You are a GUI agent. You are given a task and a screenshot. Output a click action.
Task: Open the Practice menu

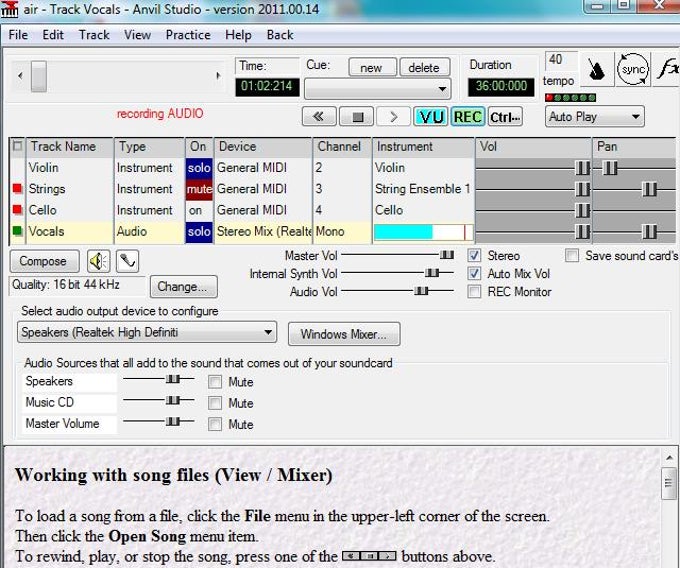coord(188,35)
